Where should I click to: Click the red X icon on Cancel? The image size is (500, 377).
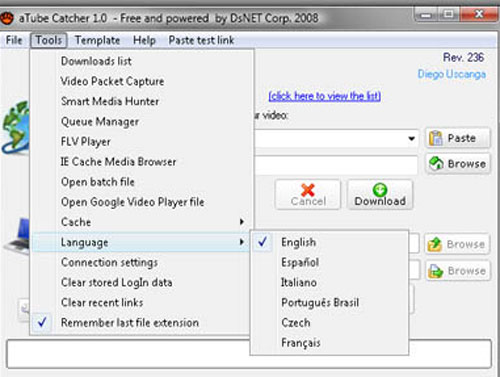pyautogui.click(x=307, y=190)
